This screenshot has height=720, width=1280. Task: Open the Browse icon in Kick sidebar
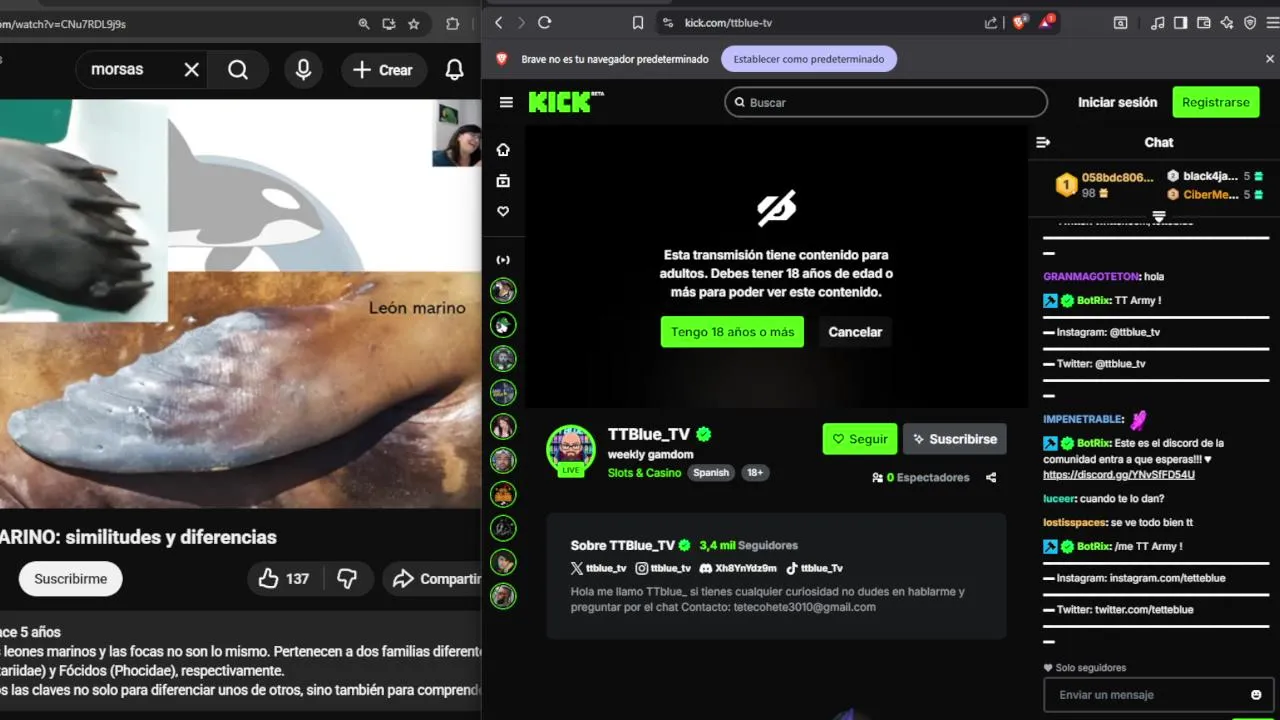(503, 181)
